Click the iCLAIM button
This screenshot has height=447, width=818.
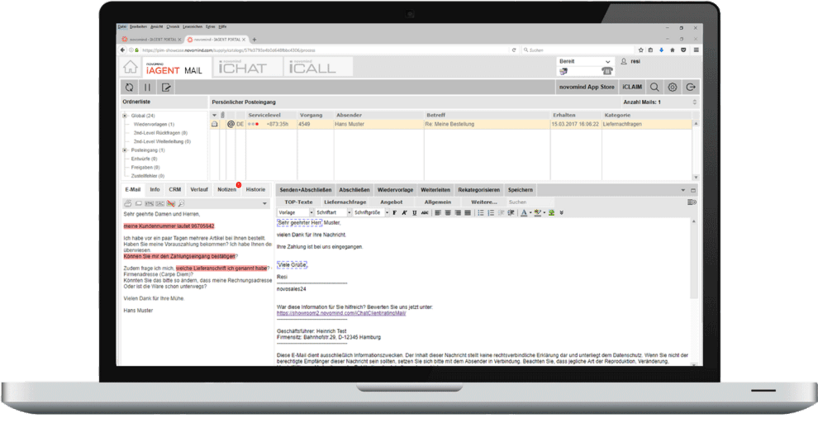point(632,87)
